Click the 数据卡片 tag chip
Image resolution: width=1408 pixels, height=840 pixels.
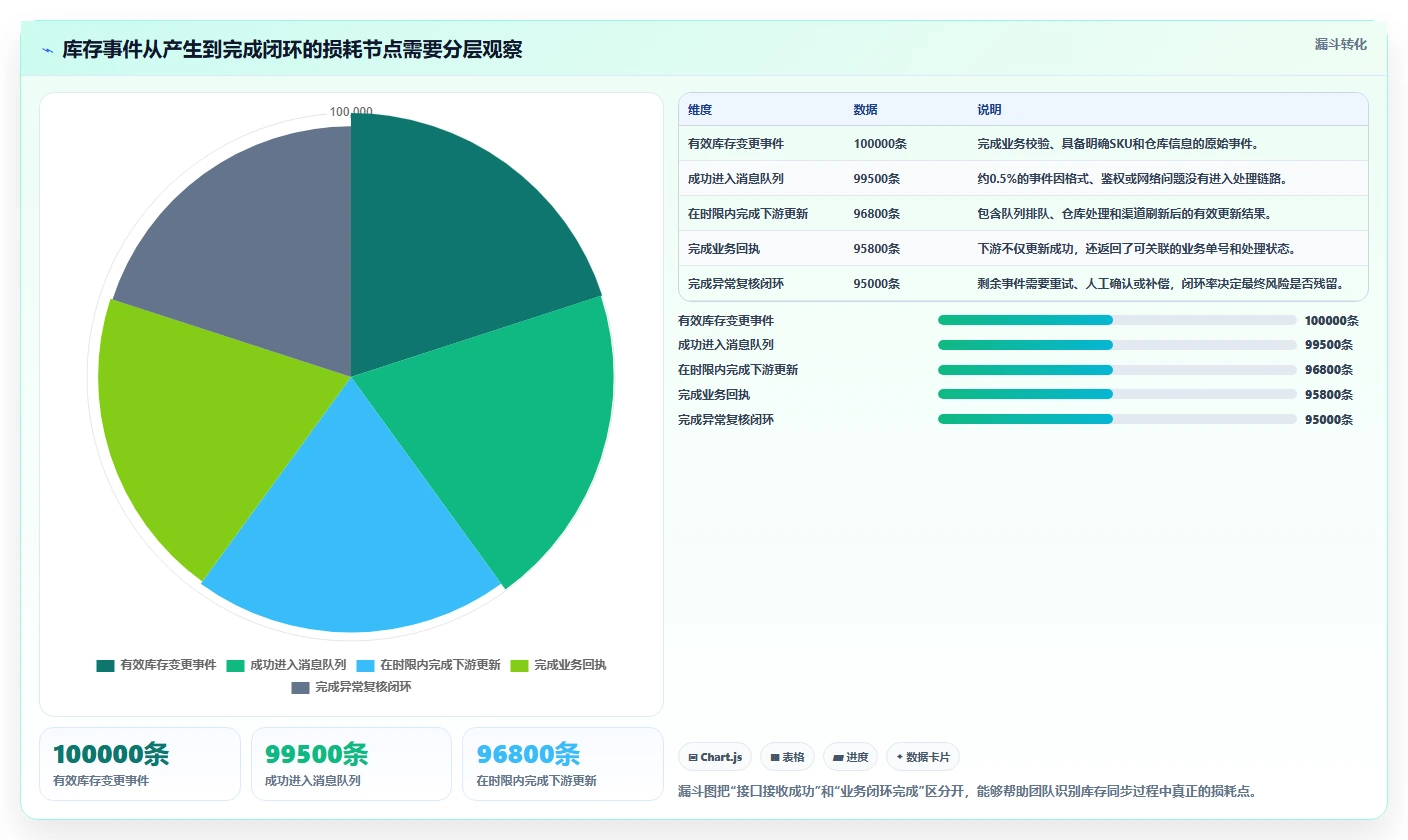tap(923, 757)
